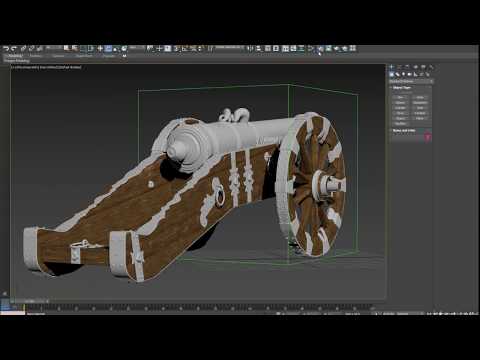Collapse the Object Type rollout

[402, 88]
